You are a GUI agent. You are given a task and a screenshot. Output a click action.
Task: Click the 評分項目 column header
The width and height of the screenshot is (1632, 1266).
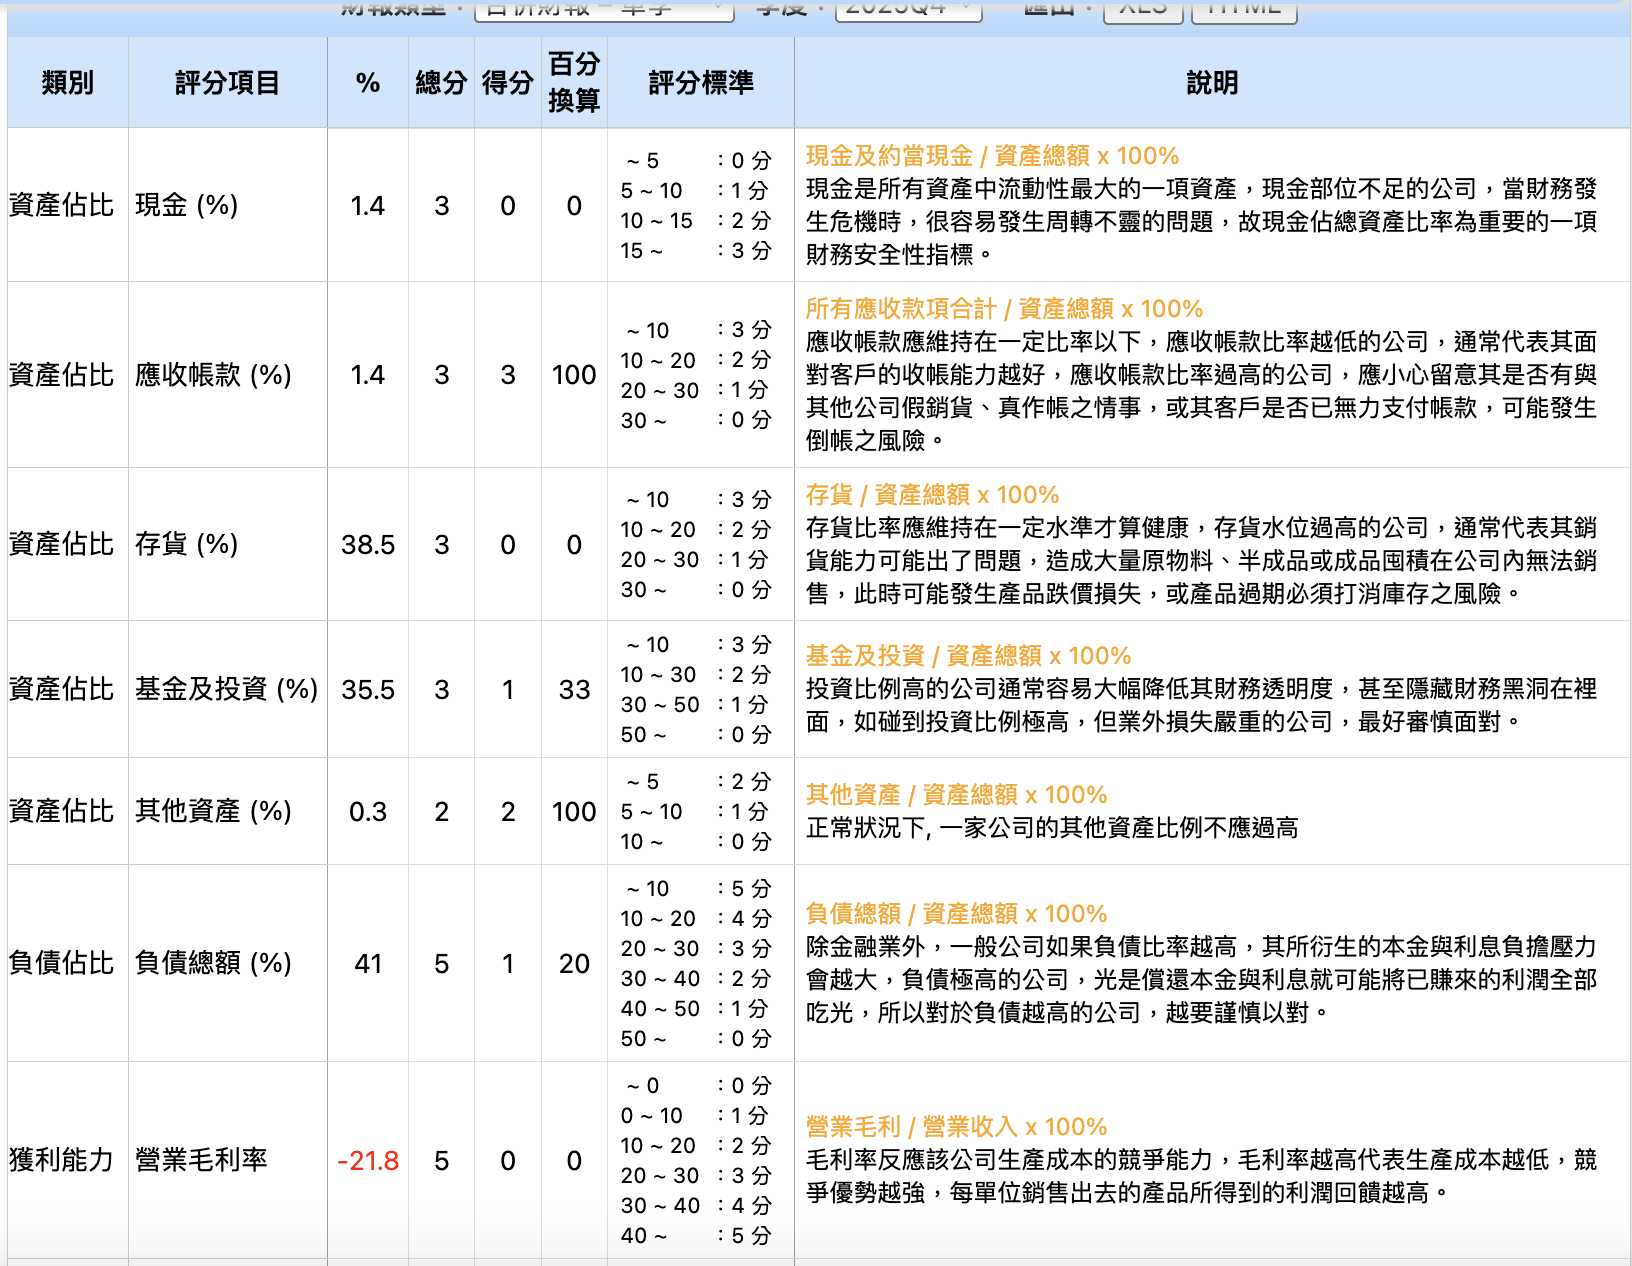point(228,83)
